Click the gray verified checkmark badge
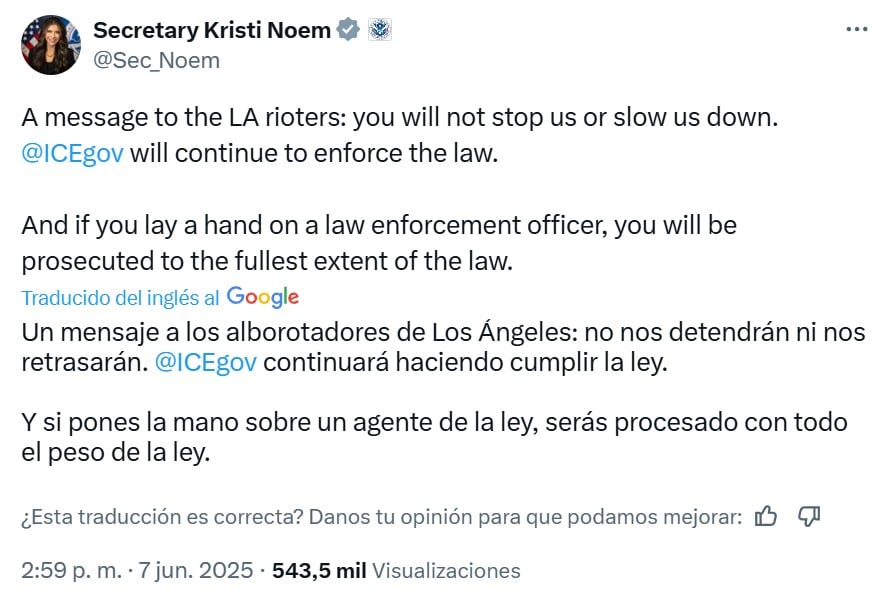This screenshot has height=605, width=895. pyautogui.click(x=348, y=30)
